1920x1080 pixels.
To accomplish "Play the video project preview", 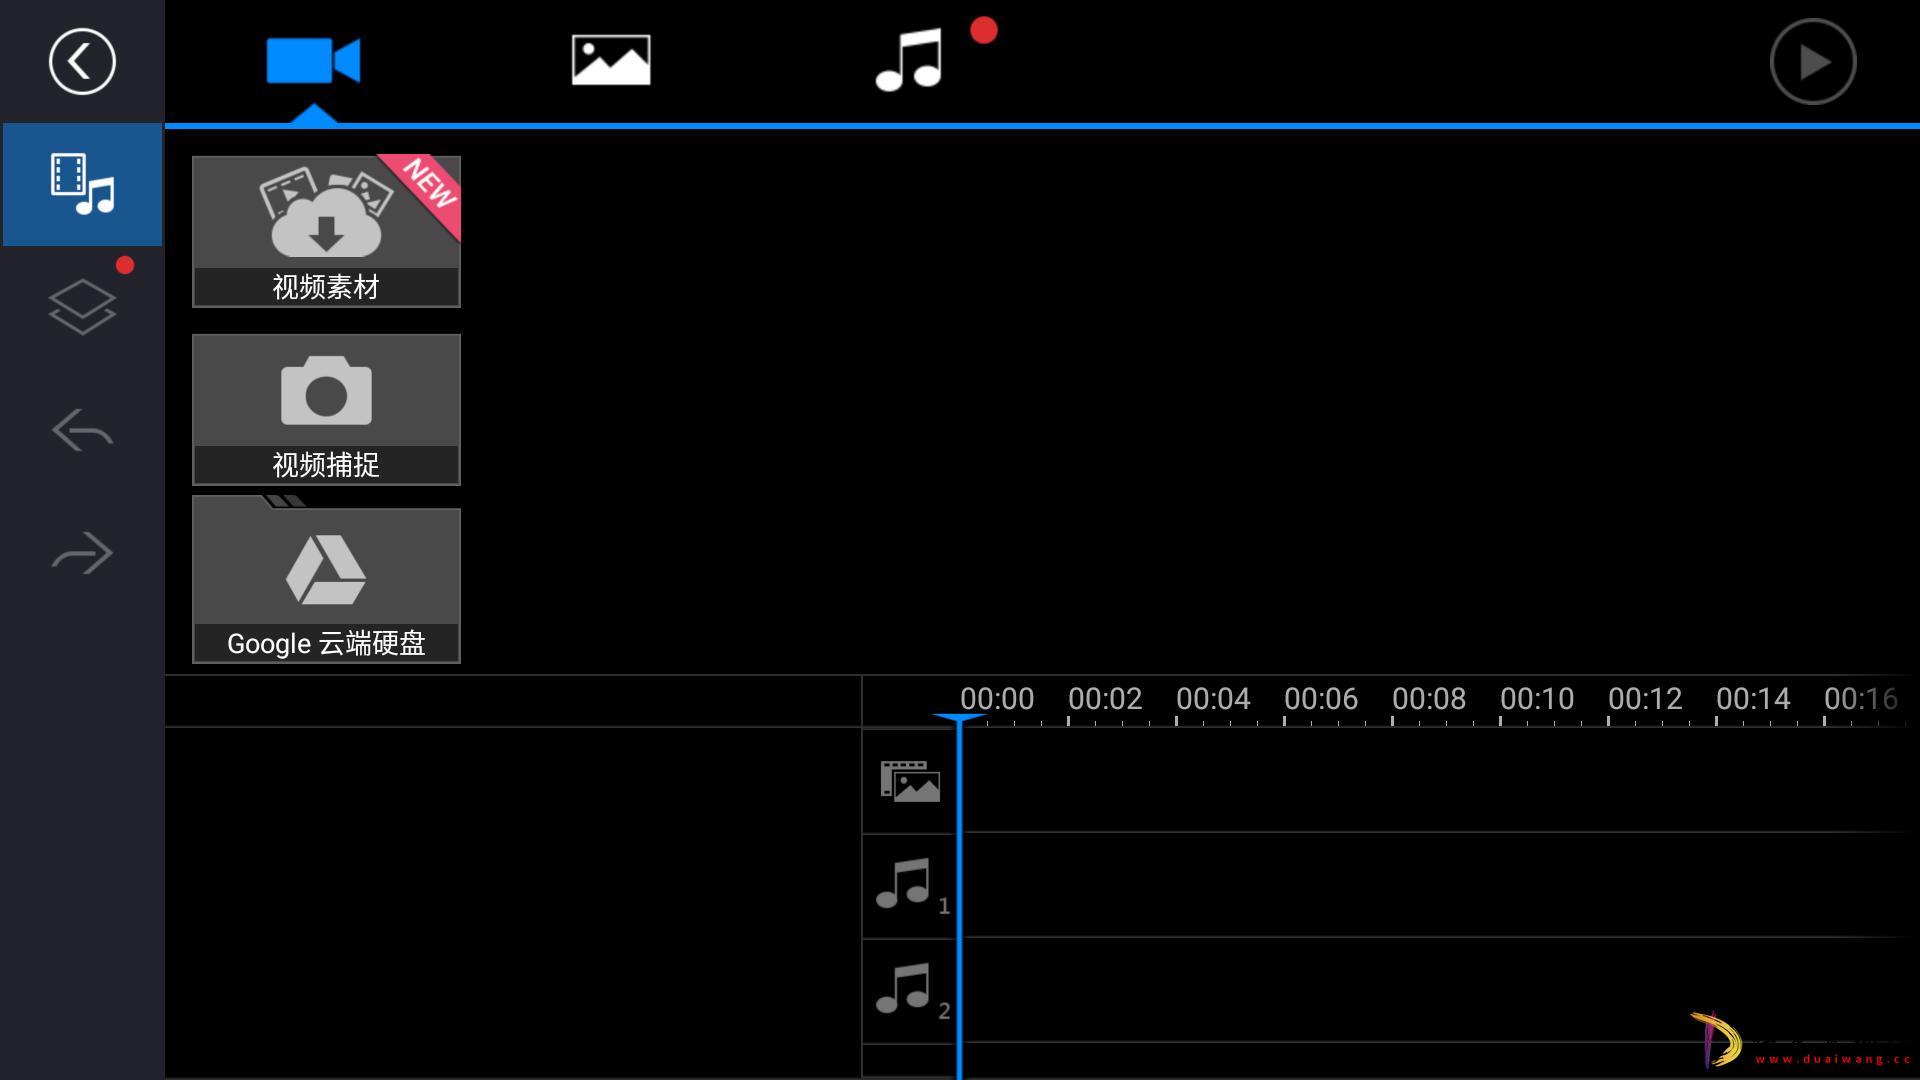I will 1813,61.
